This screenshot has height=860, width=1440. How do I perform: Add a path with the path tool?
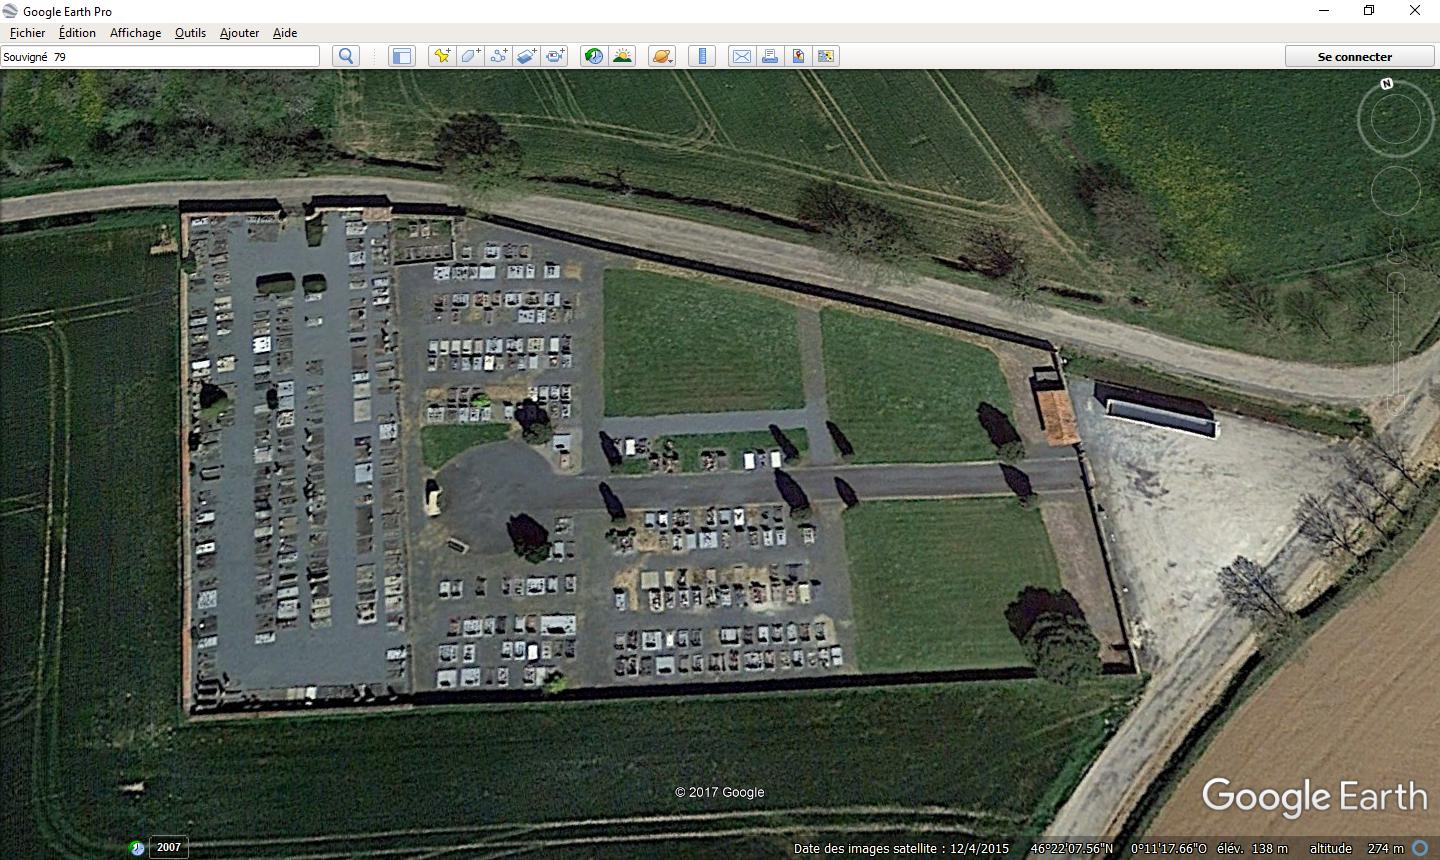click(x=498, y=56)
